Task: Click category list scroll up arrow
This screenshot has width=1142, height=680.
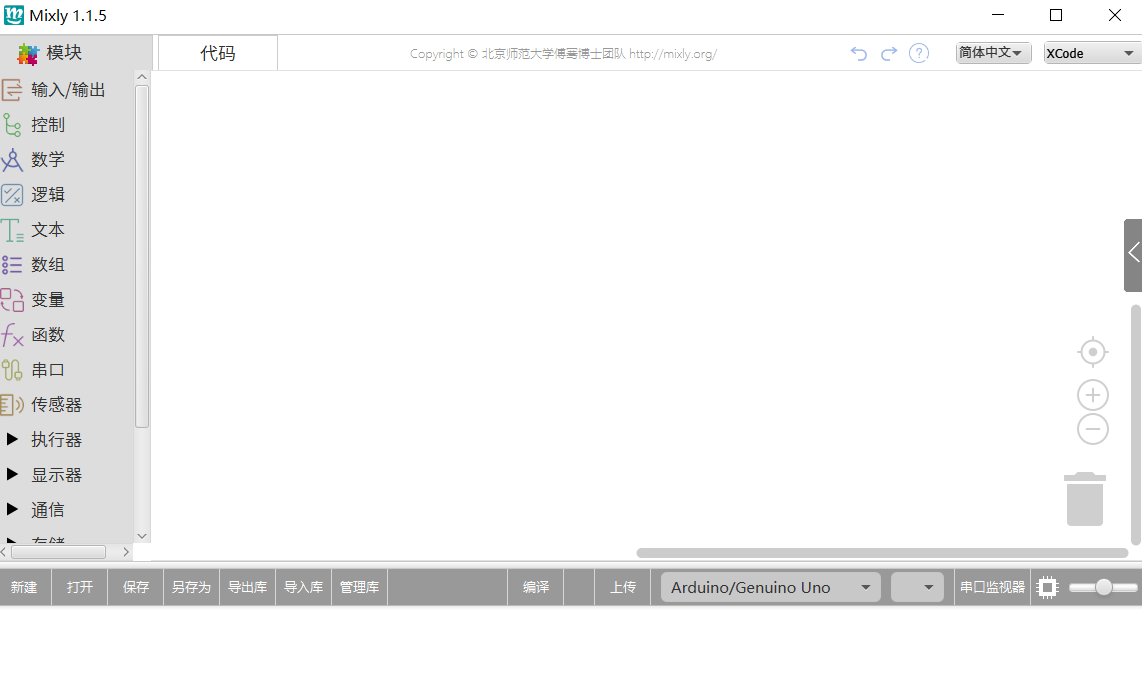Action: pyautogui.click(x=142, y=77)
